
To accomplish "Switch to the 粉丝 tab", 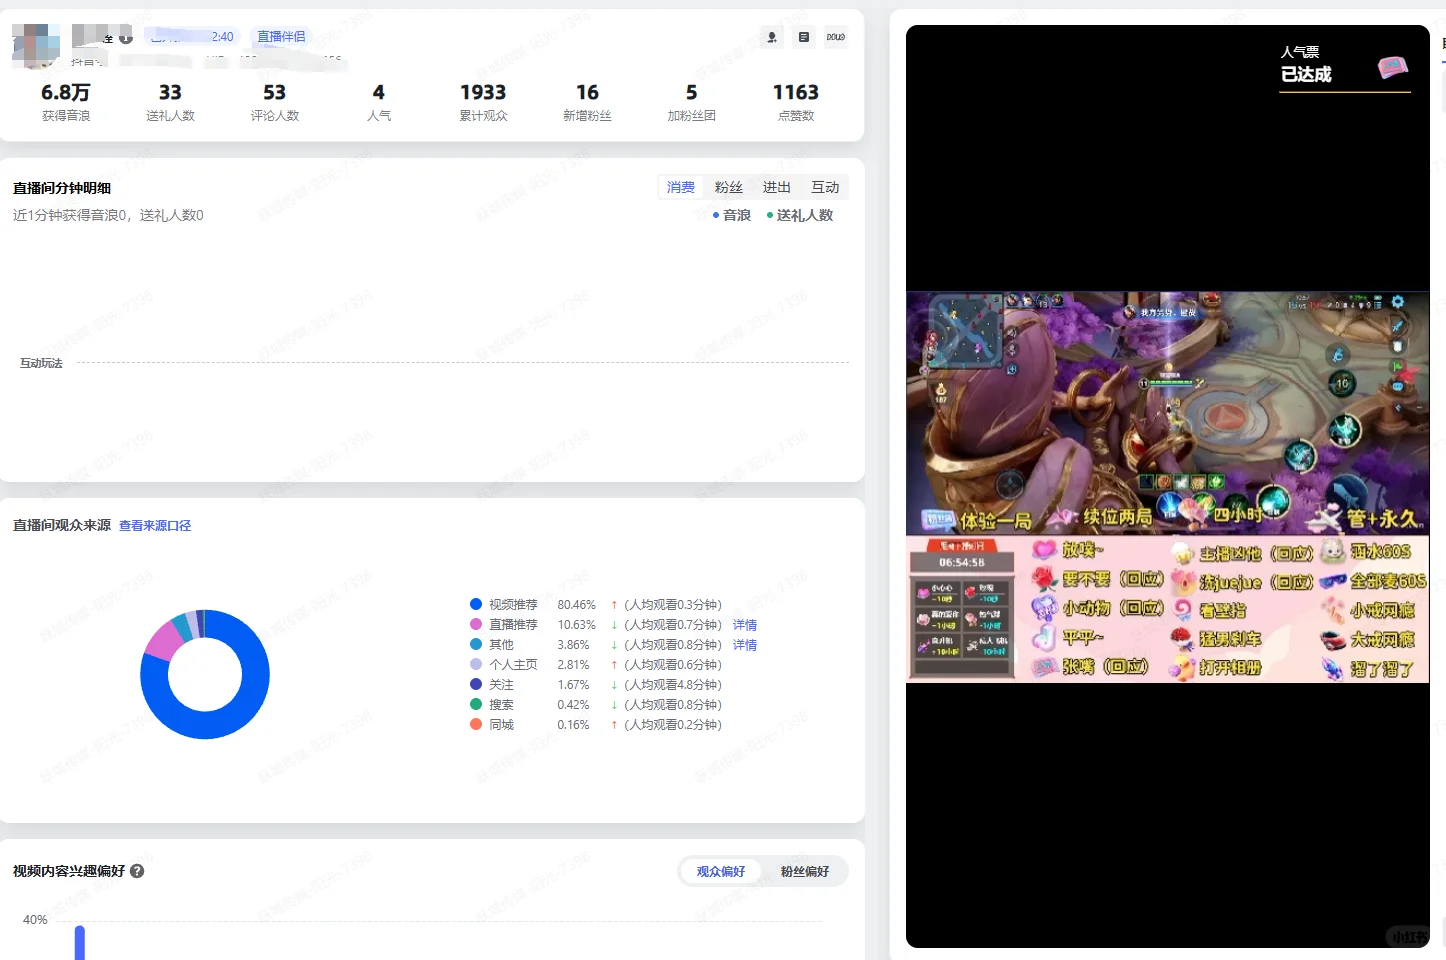I will click(x=729, y=187).
